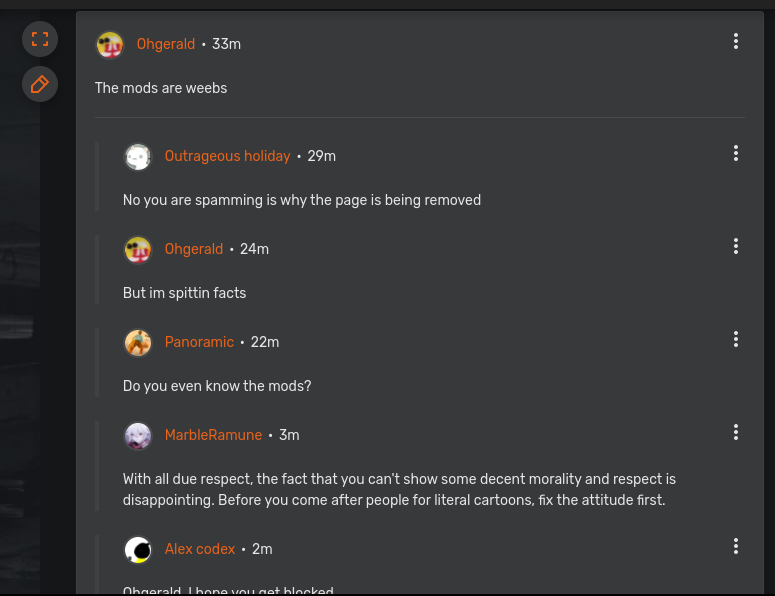Open three-dot menu on Outrageous holiday's comment

736,153
